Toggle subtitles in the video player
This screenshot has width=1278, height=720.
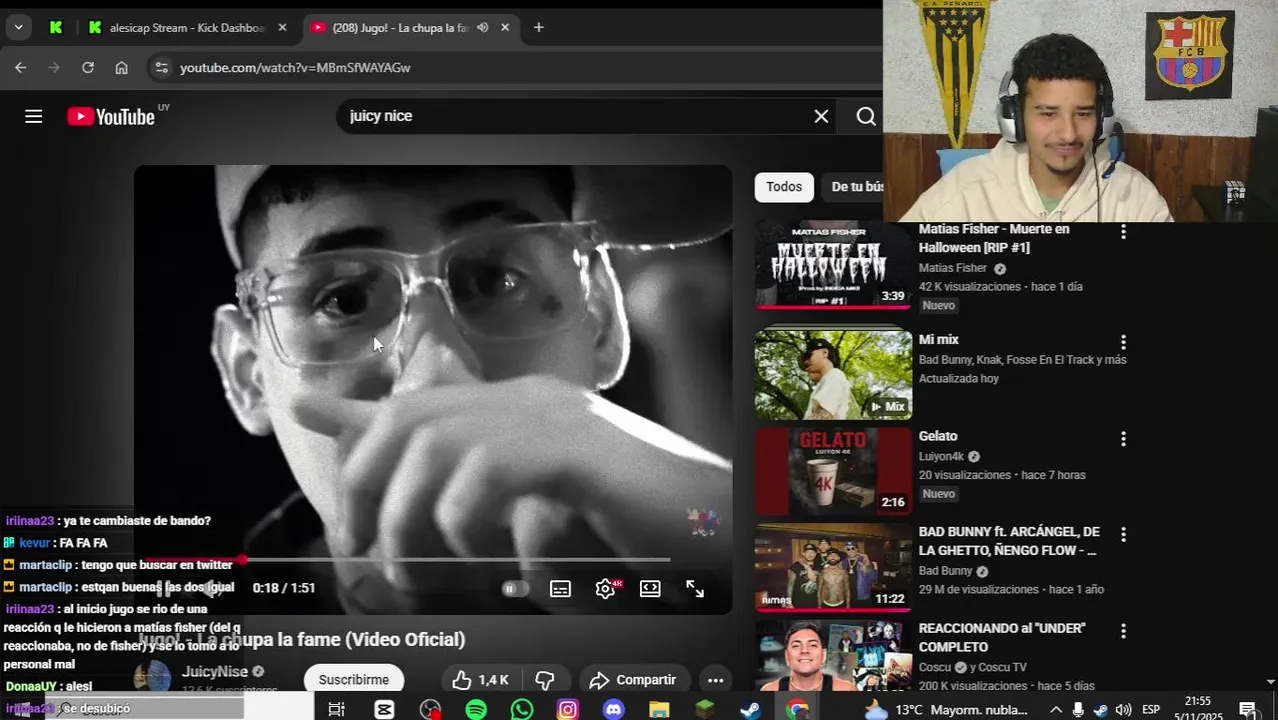click(560, 589)
